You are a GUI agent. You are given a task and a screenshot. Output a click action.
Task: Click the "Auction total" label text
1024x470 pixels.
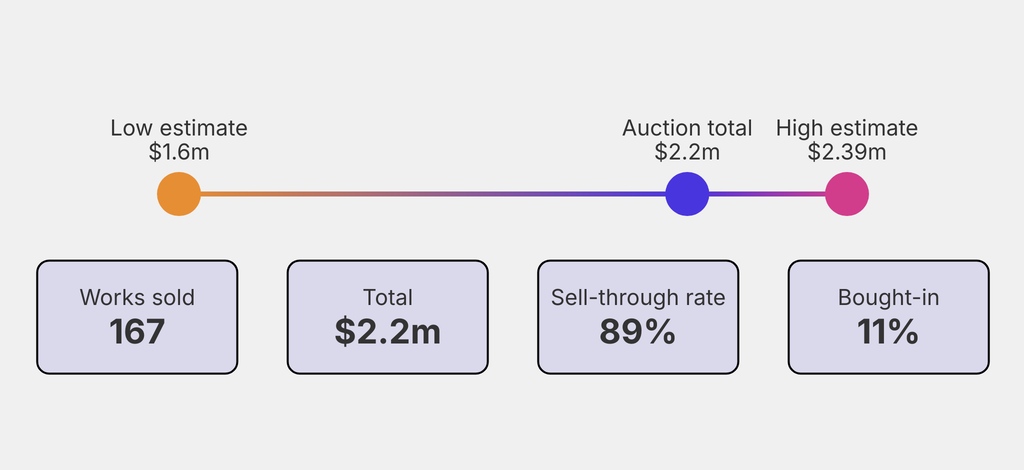[687, 128]
